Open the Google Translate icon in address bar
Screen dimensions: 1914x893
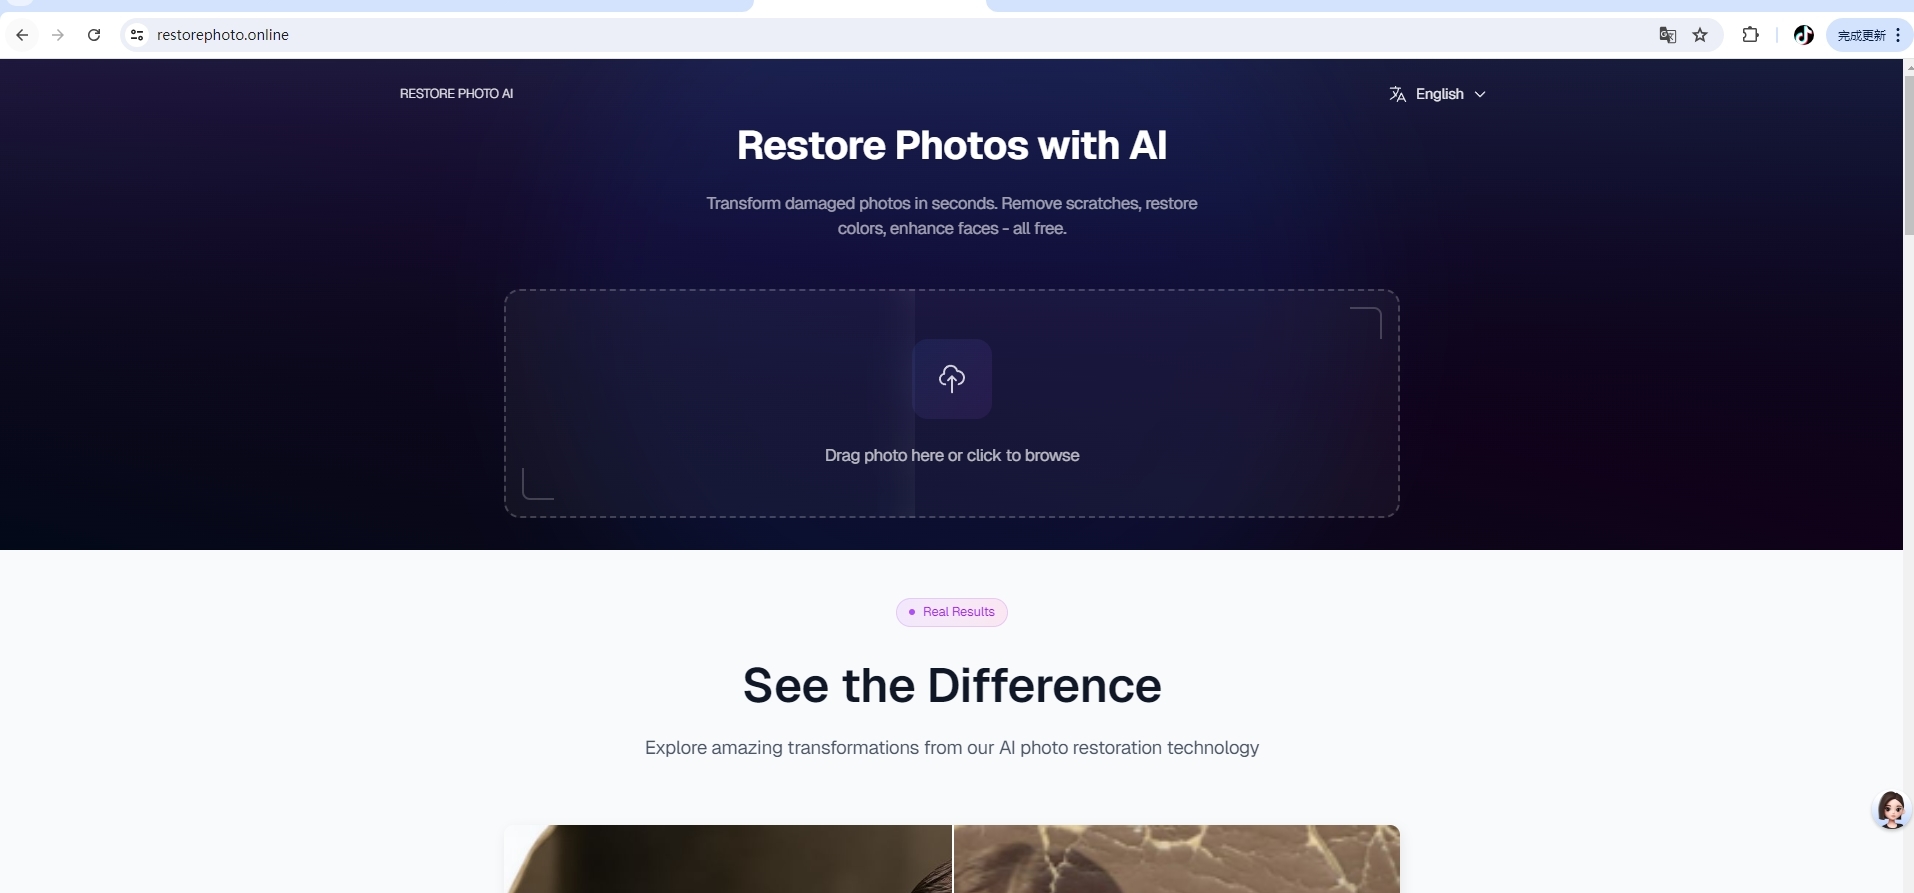pos(1667,35)
